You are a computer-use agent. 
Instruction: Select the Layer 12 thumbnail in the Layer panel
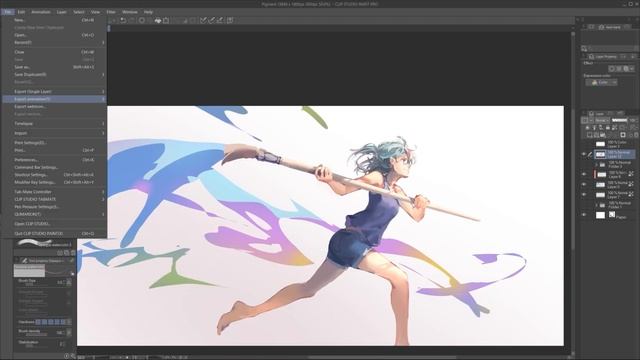[x=600, y=155]
